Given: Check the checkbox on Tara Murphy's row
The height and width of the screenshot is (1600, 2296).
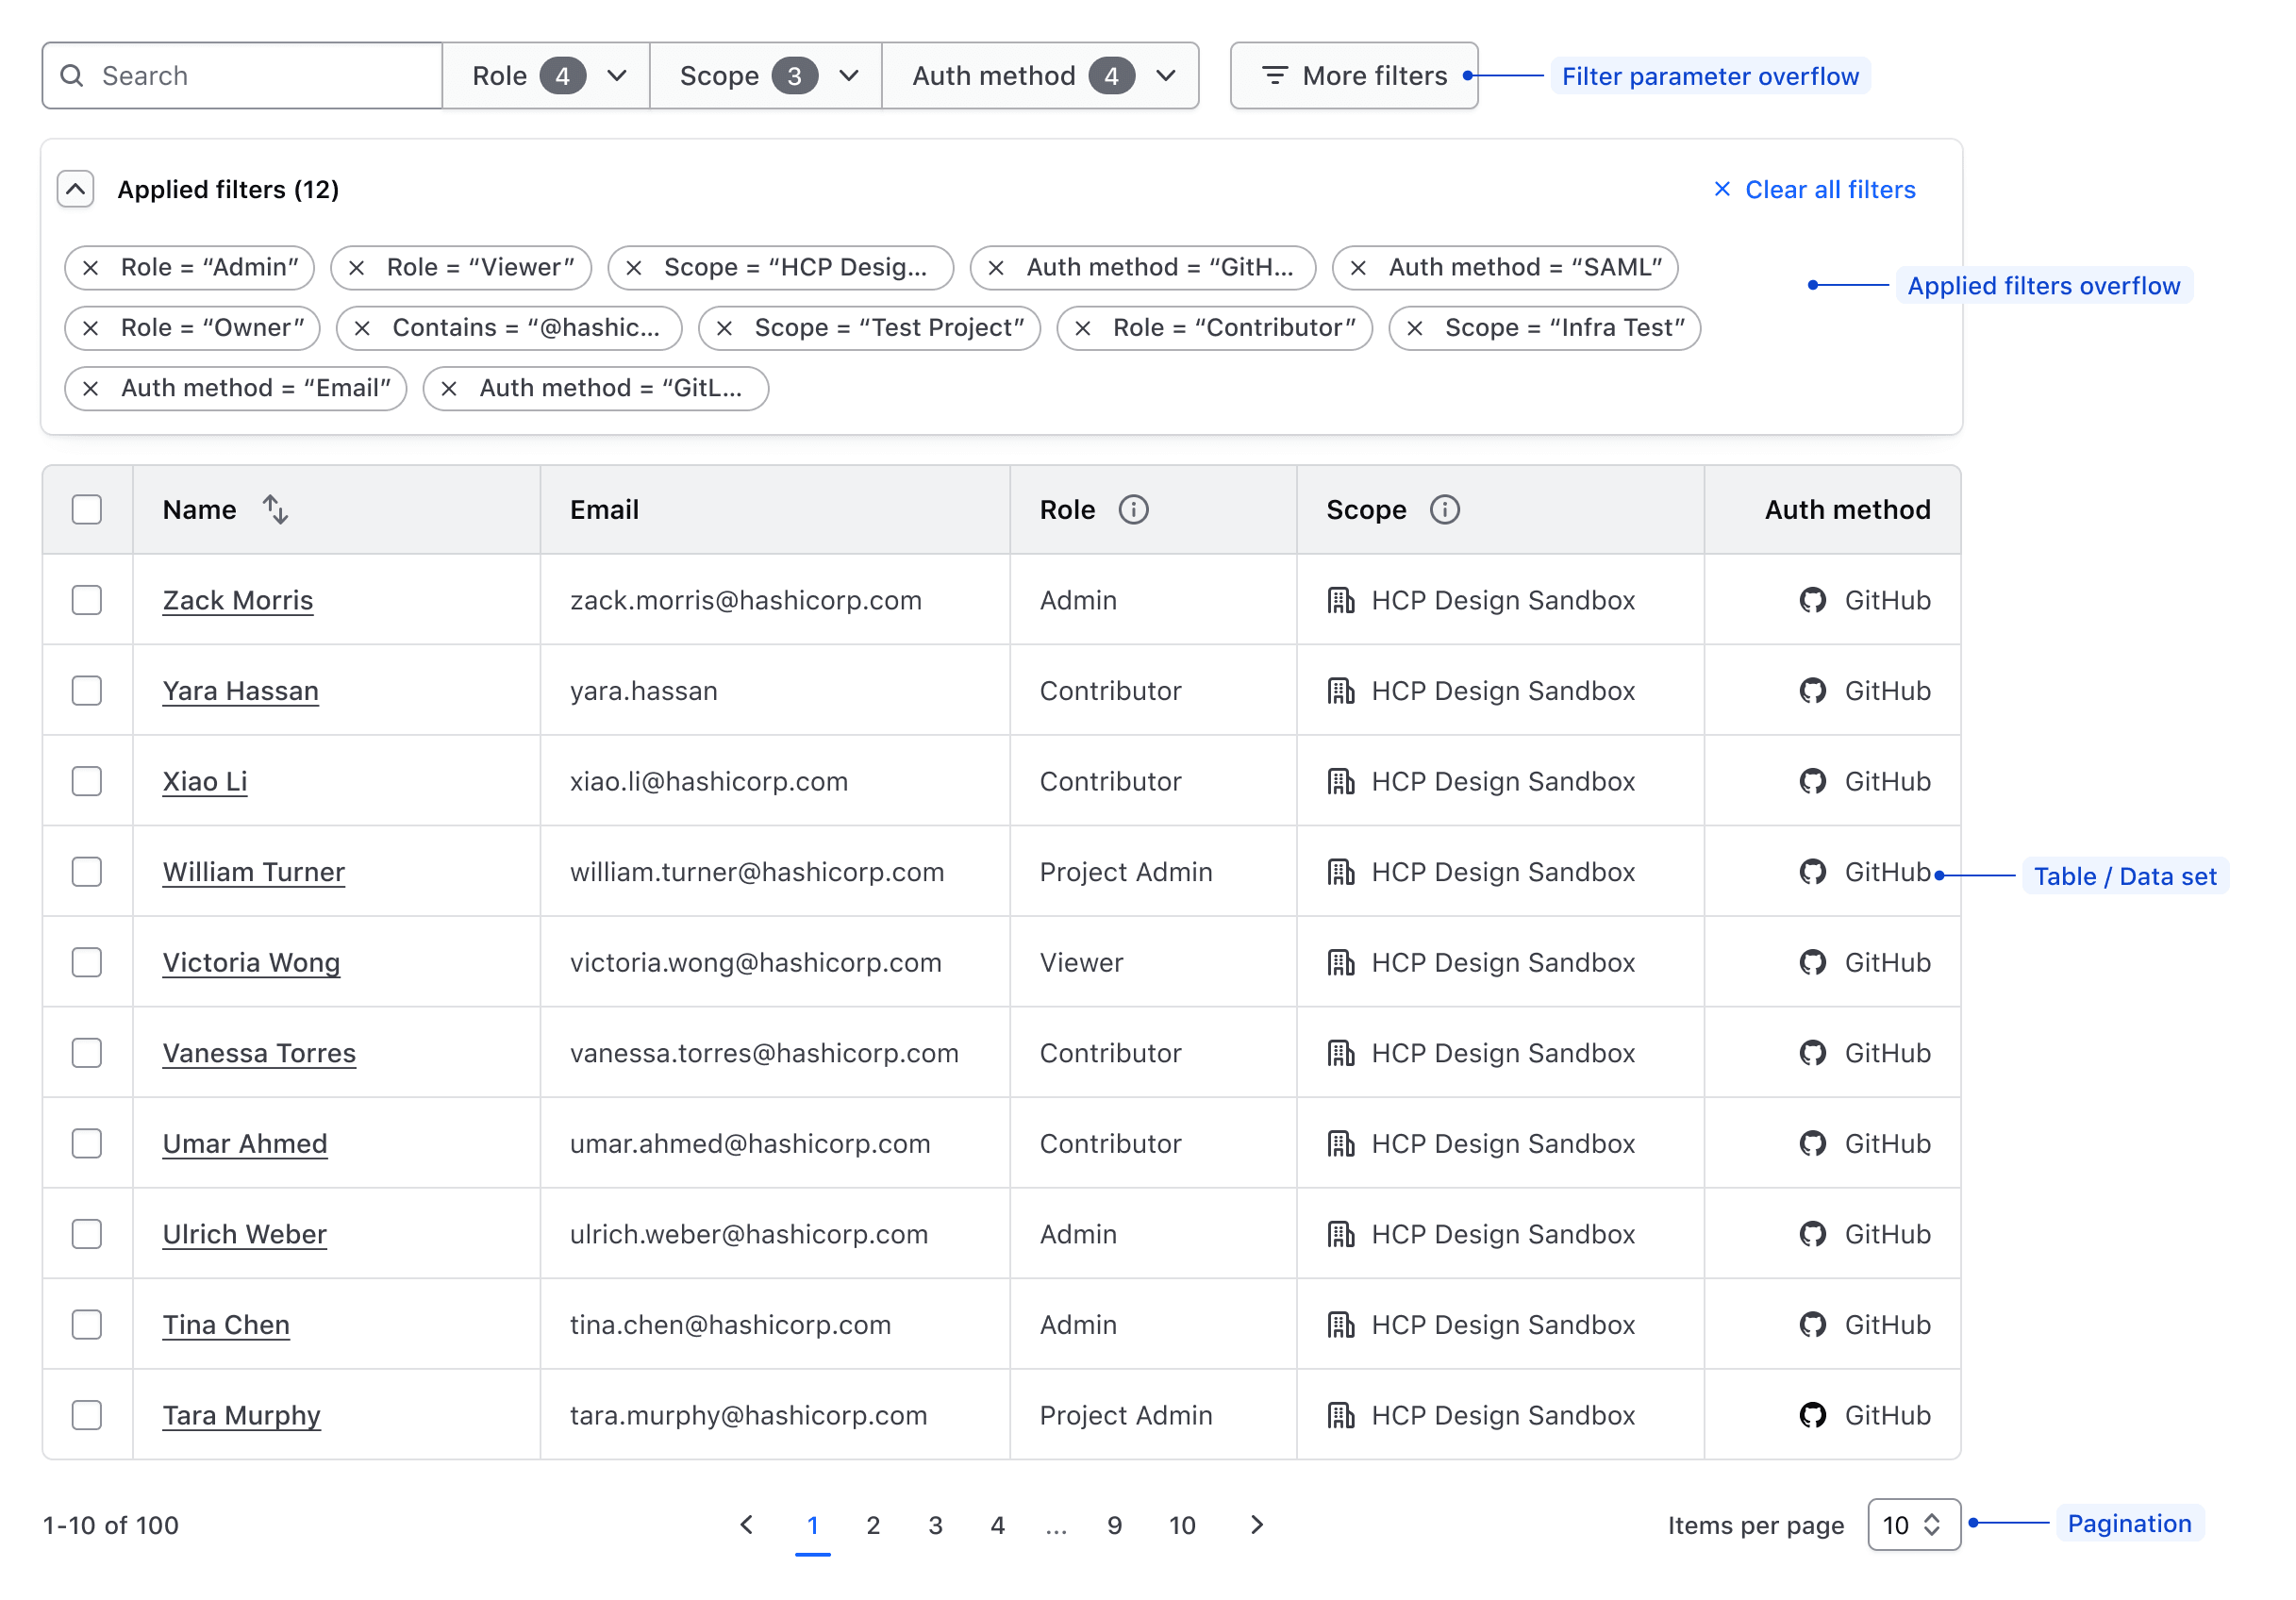Looking at the screenshot, I should point(87,1415).
